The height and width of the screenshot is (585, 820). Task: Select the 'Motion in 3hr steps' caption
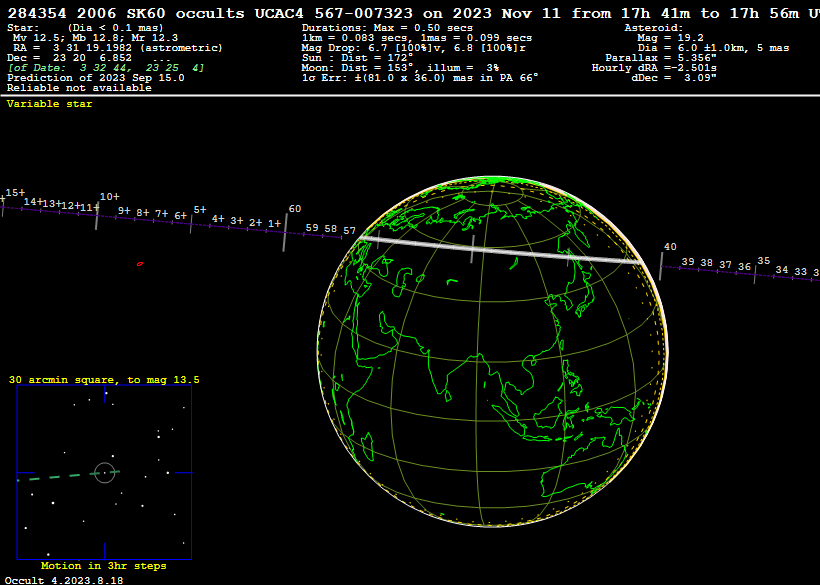point(104,566)
